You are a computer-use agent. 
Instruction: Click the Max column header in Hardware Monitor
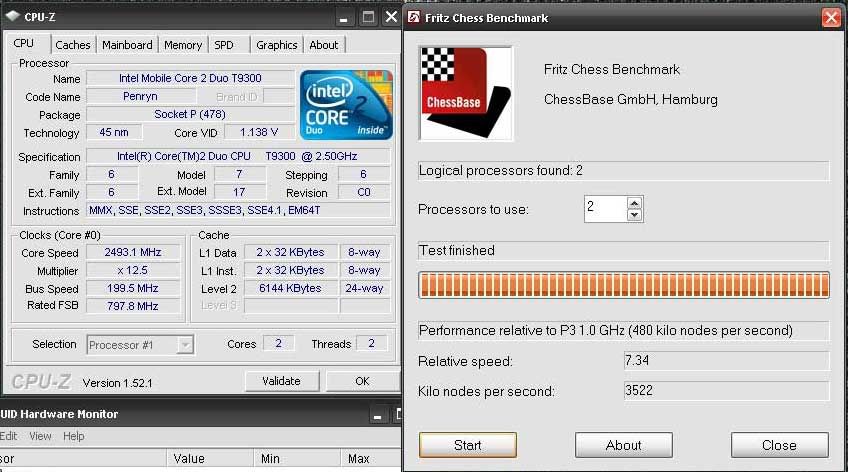click(371, 458)
